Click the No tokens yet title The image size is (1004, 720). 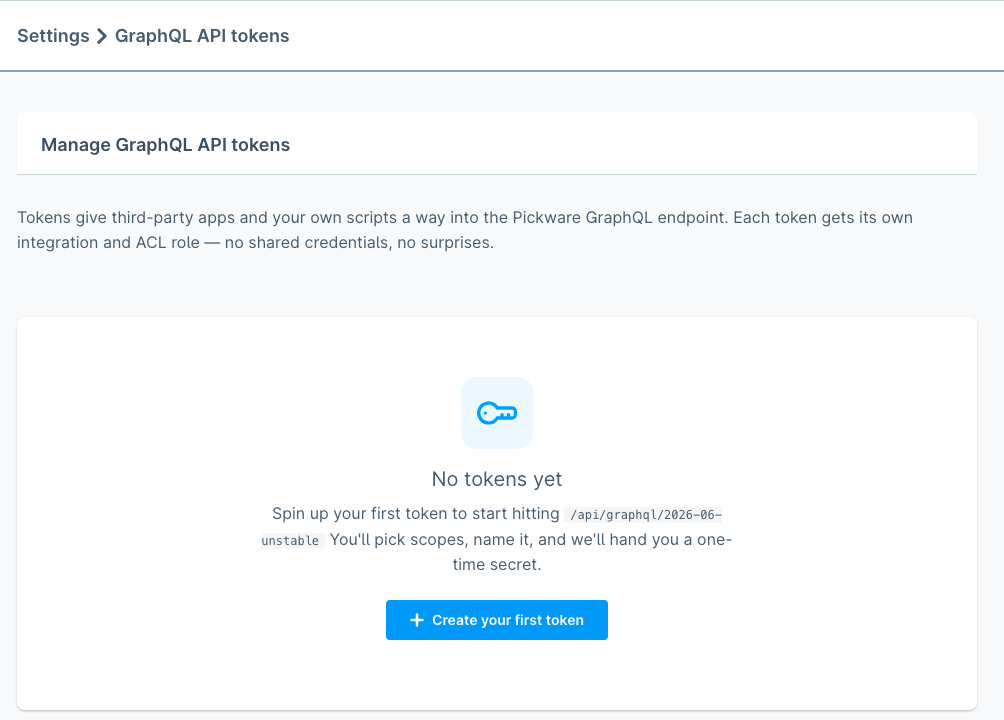pyautogui.click(x=497, y=479)
